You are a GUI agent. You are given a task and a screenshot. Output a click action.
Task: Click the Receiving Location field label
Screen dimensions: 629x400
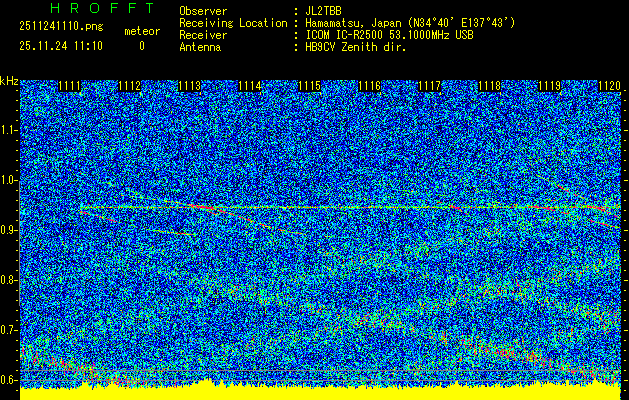pyautogui.click(x=225, y=23)
